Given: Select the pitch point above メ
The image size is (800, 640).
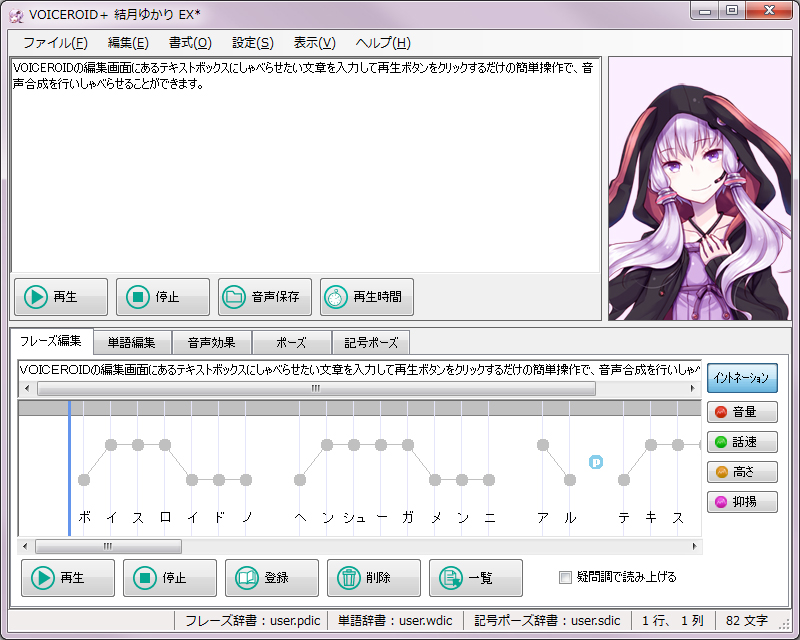Looking at the screenshot, I should point(435,480).
